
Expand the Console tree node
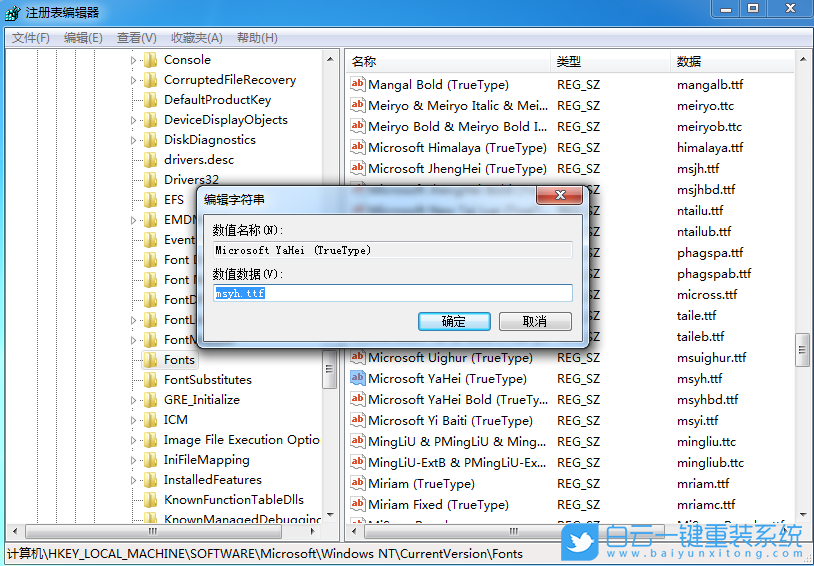133,60
